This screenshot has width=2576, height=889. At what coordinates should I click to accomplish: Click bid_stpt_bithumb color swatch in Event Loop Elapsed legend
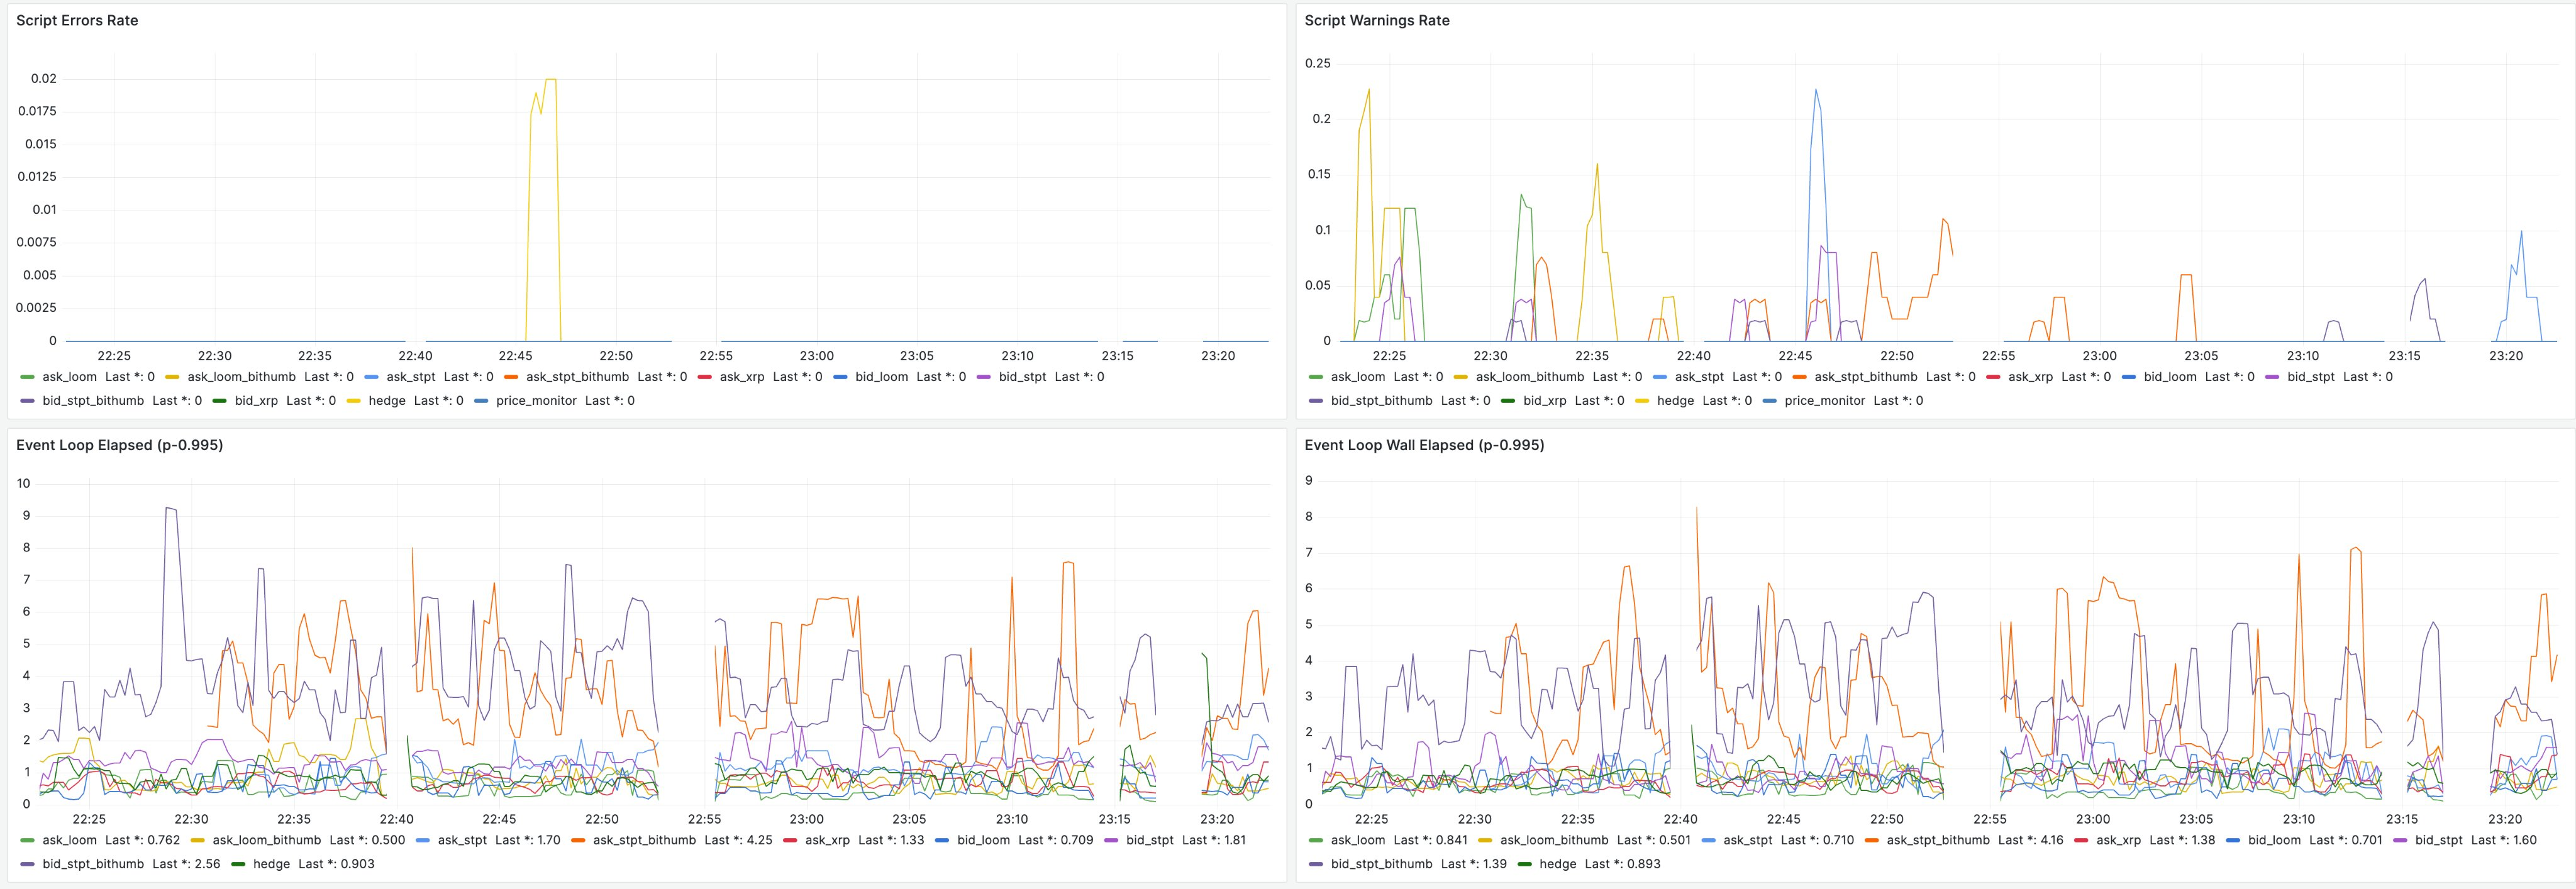click(27, 864)
